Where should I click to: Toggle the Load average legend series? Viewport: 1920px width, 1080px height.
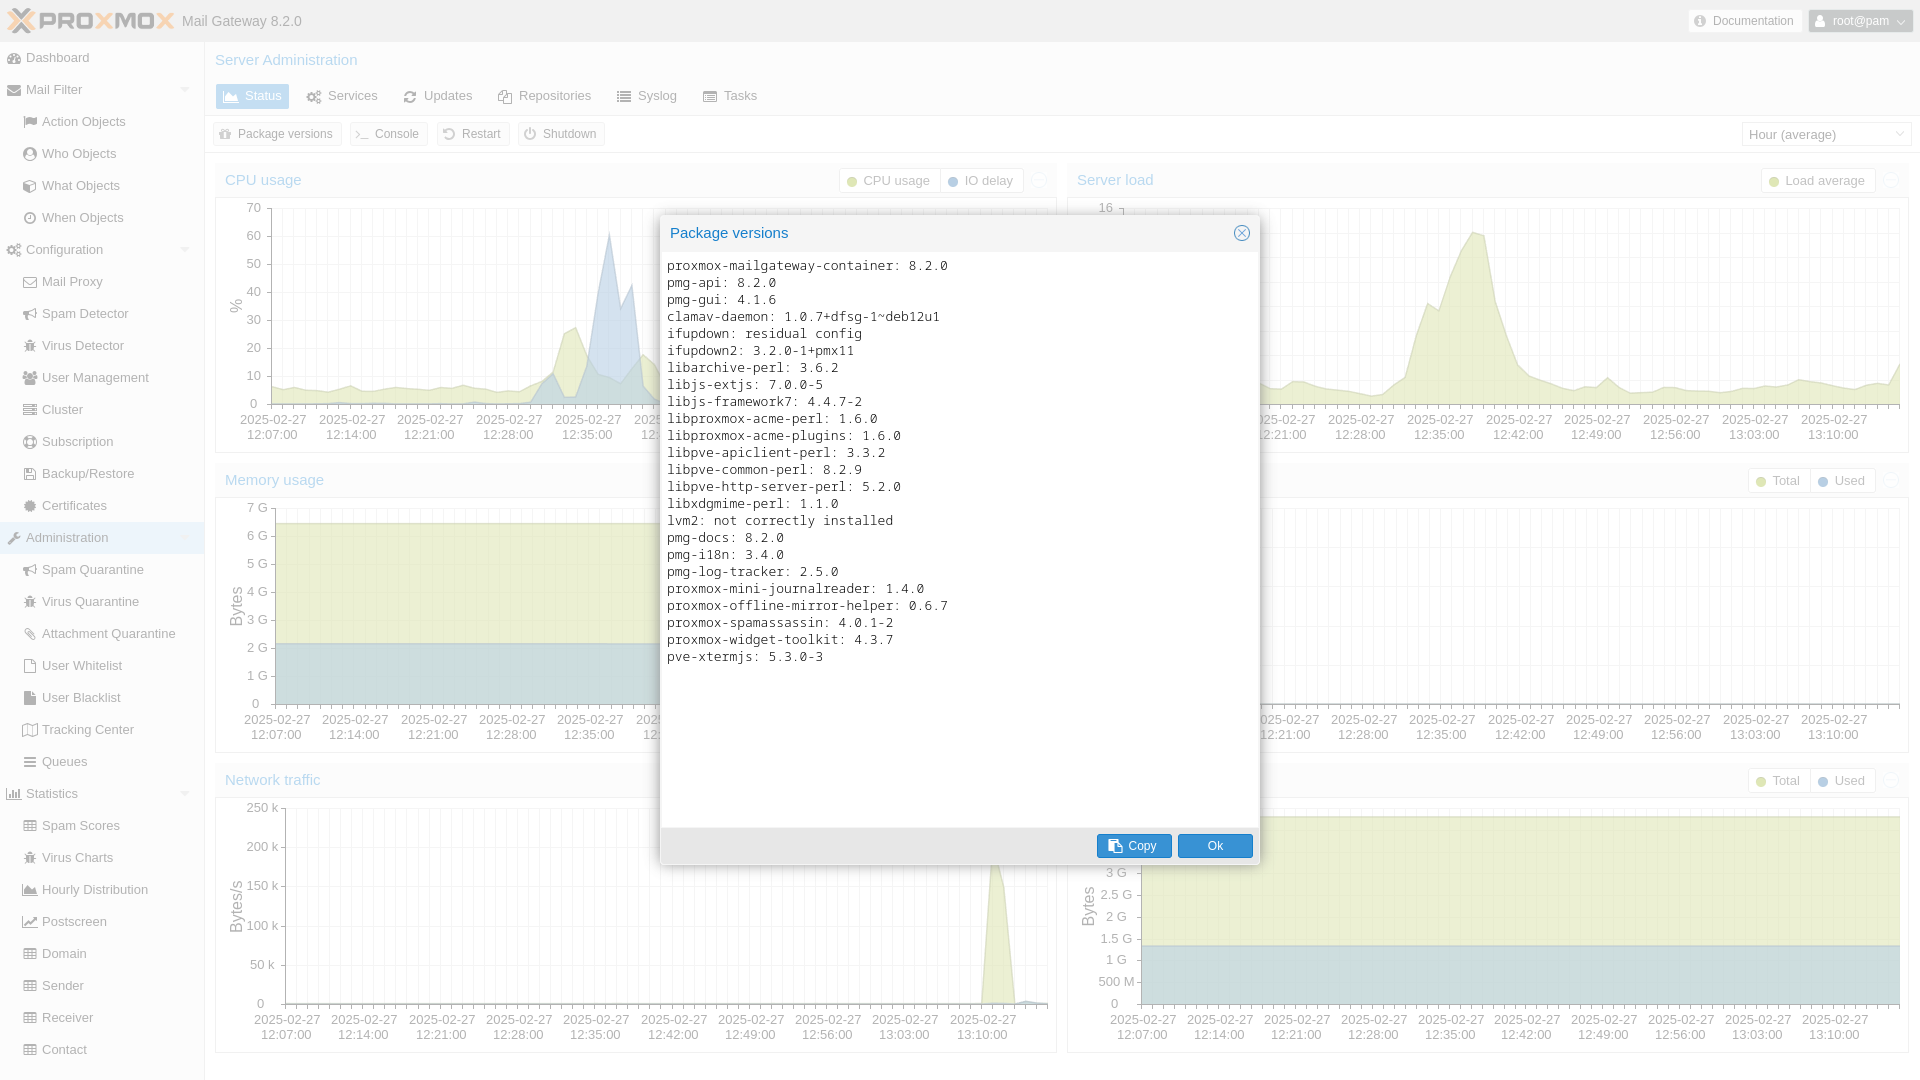(1816, 181)
